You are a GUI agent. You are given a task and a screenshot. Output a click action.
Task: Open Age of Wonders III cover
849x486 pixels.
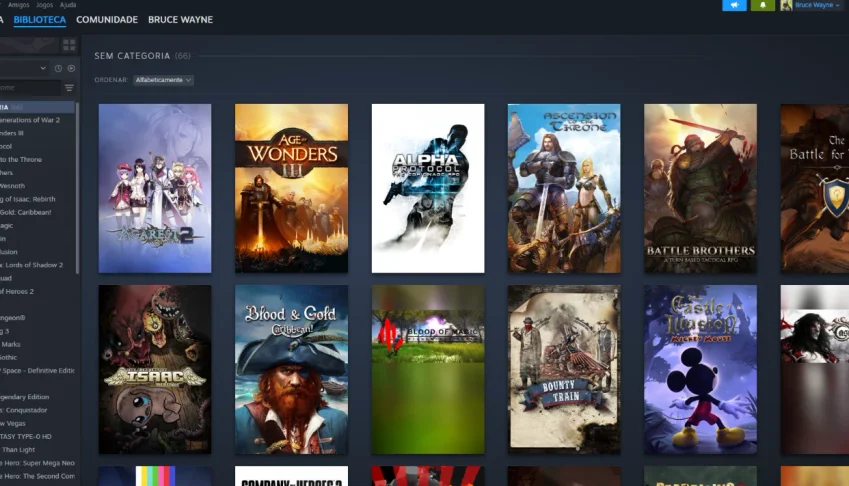291,188
